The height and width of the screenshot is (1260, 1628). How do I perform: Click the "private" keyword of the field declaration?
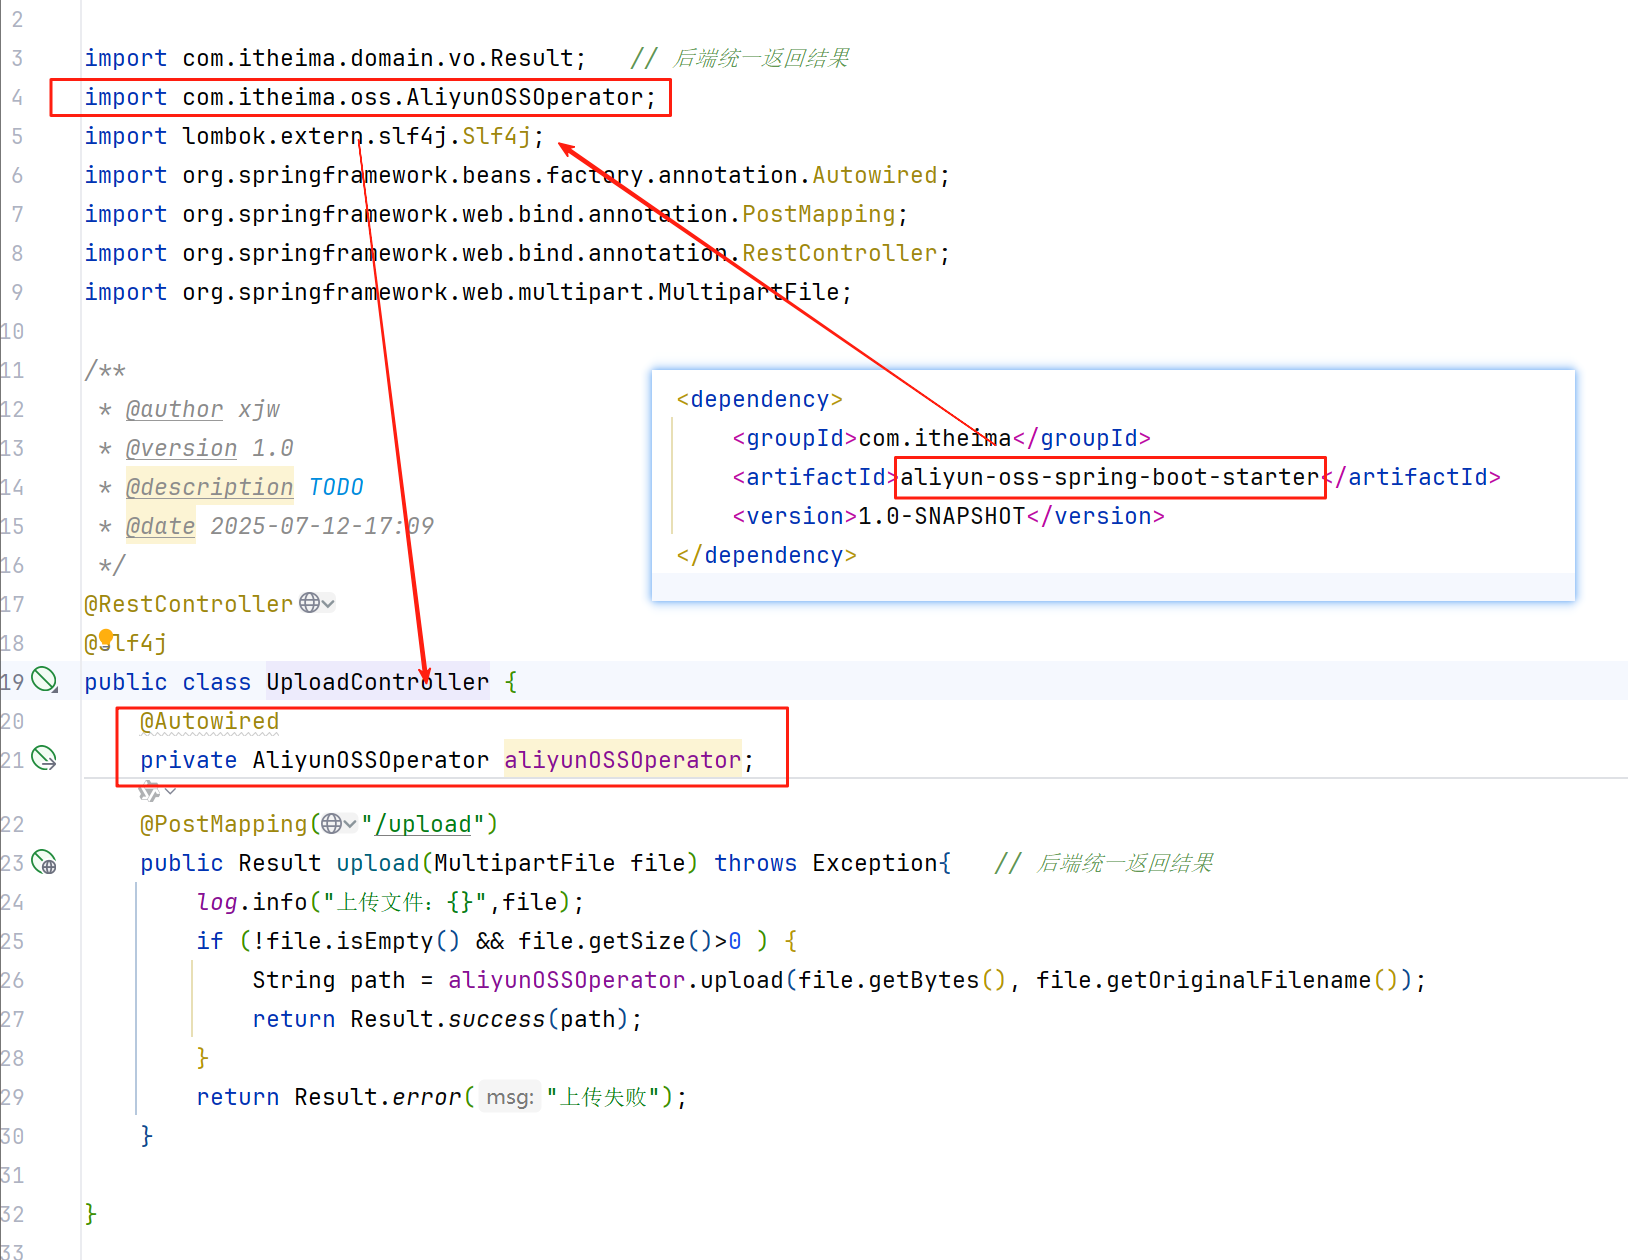(x=188, y=760)
